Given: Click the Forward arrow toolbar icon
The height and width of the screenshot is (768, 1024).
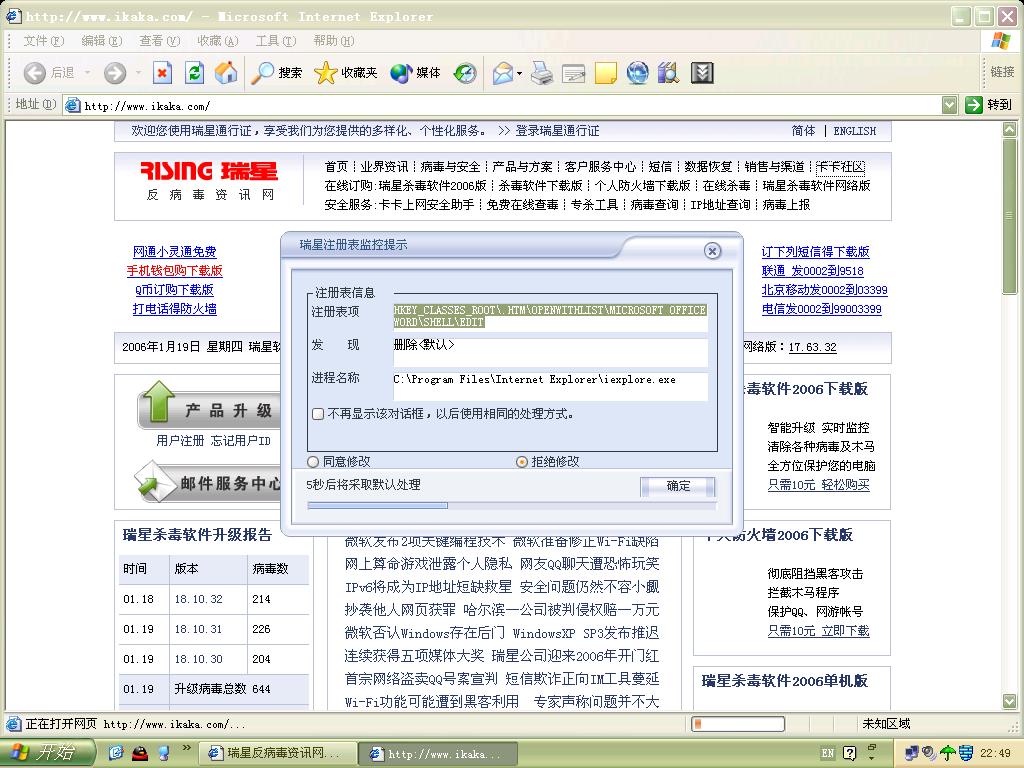Looking at the screenshot, I should tap(115, 72).
